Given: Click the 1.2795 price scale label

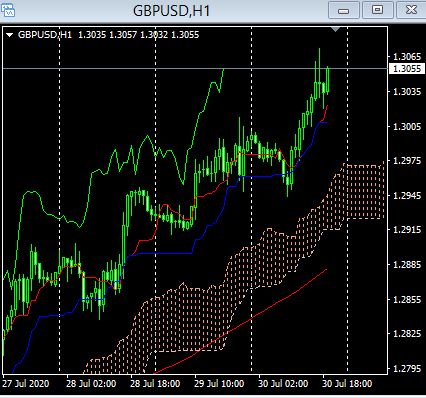Looking at the screenshot, I should tap(407, 368).
